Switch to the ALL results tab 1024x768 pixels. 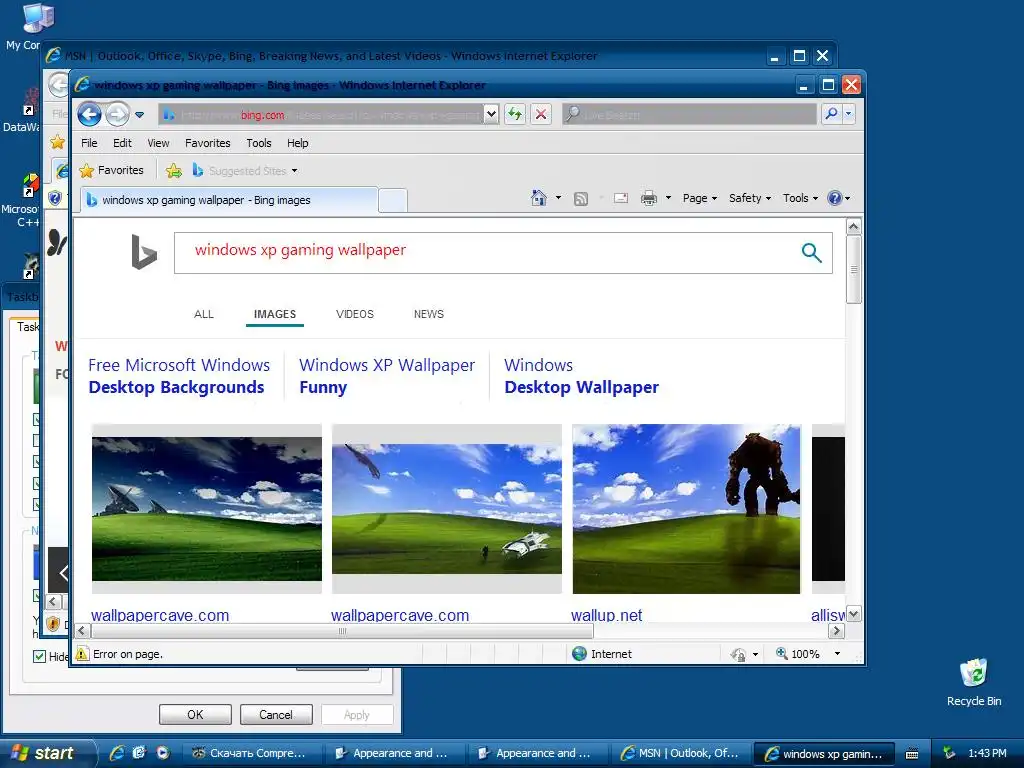point(204,314)
